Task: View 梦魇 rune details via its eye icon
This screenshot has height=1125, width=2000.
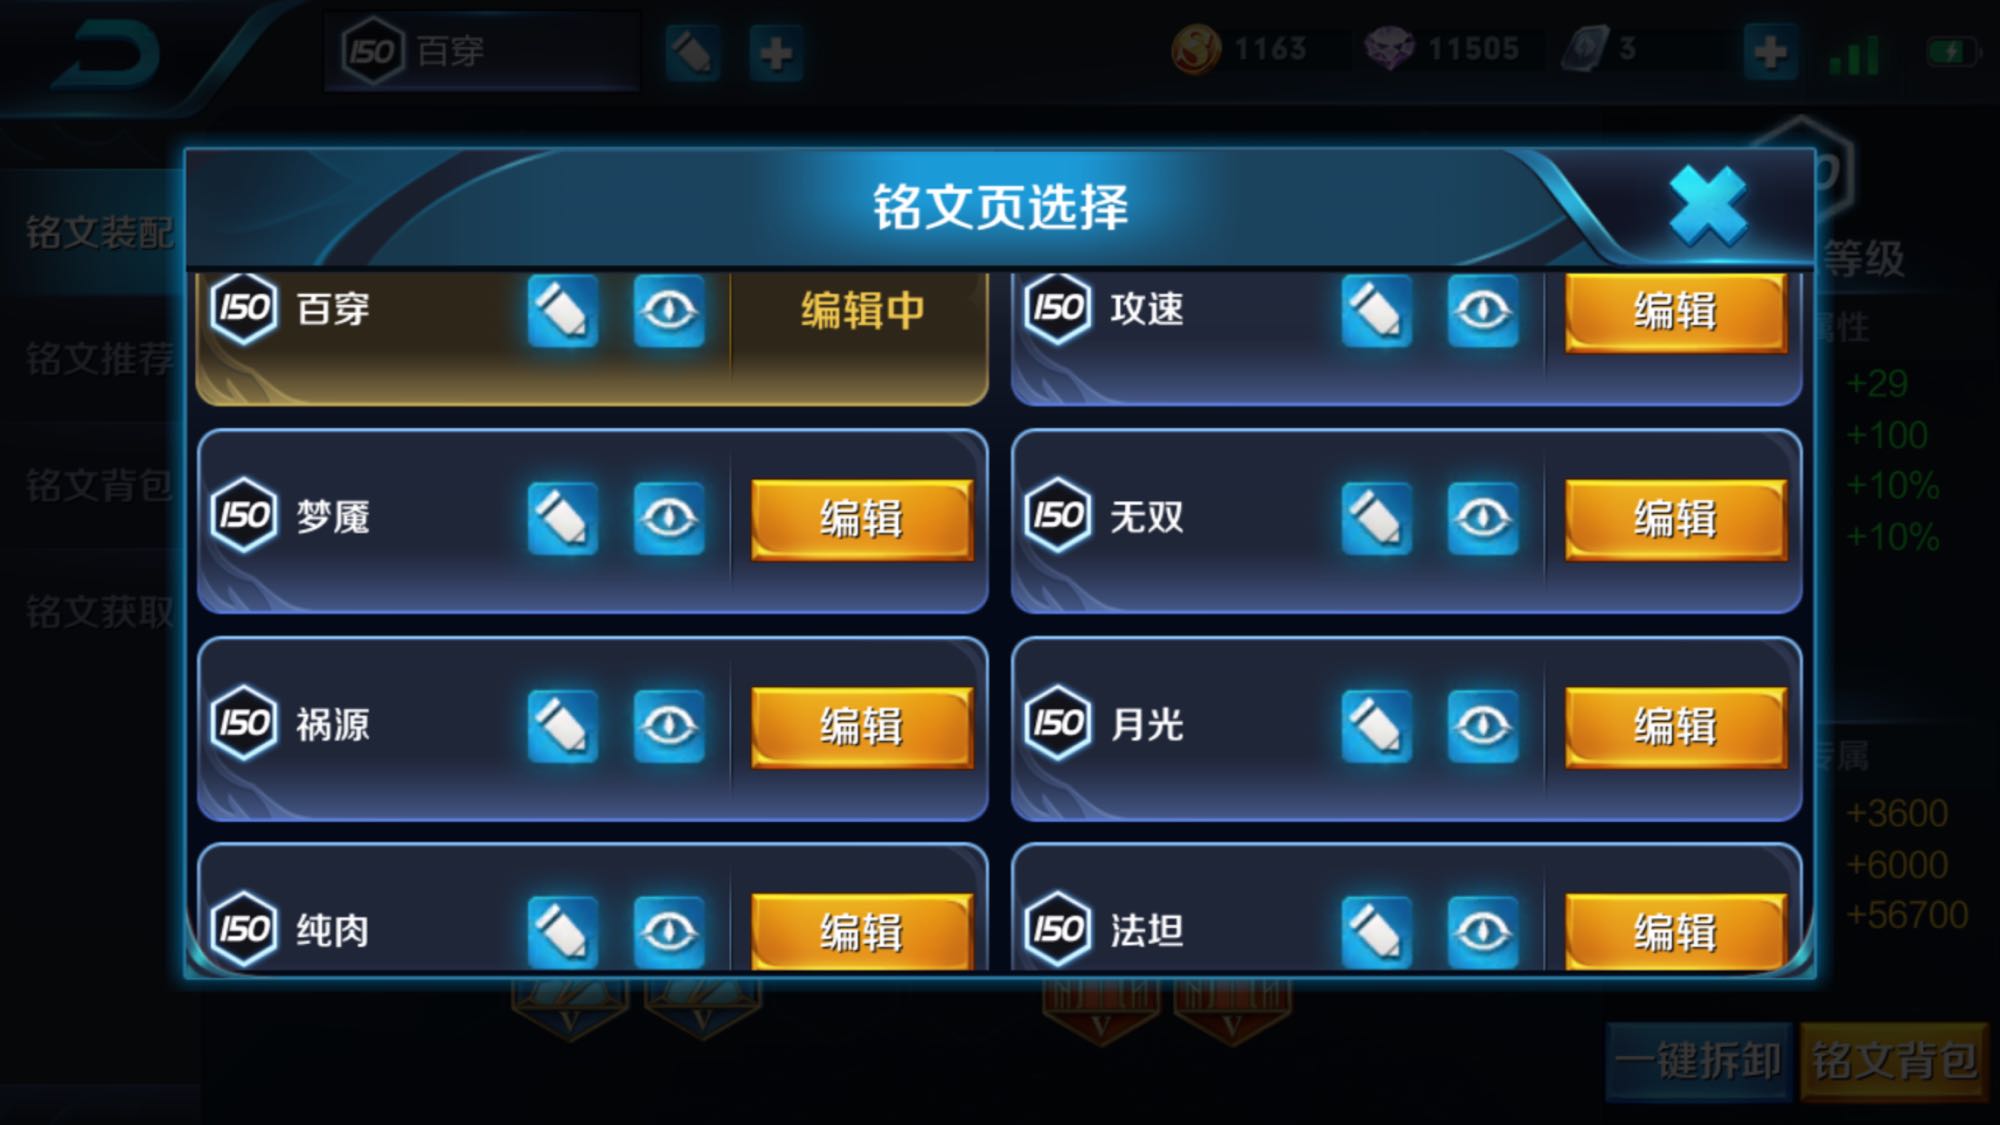Action: [x=669, y=518]
